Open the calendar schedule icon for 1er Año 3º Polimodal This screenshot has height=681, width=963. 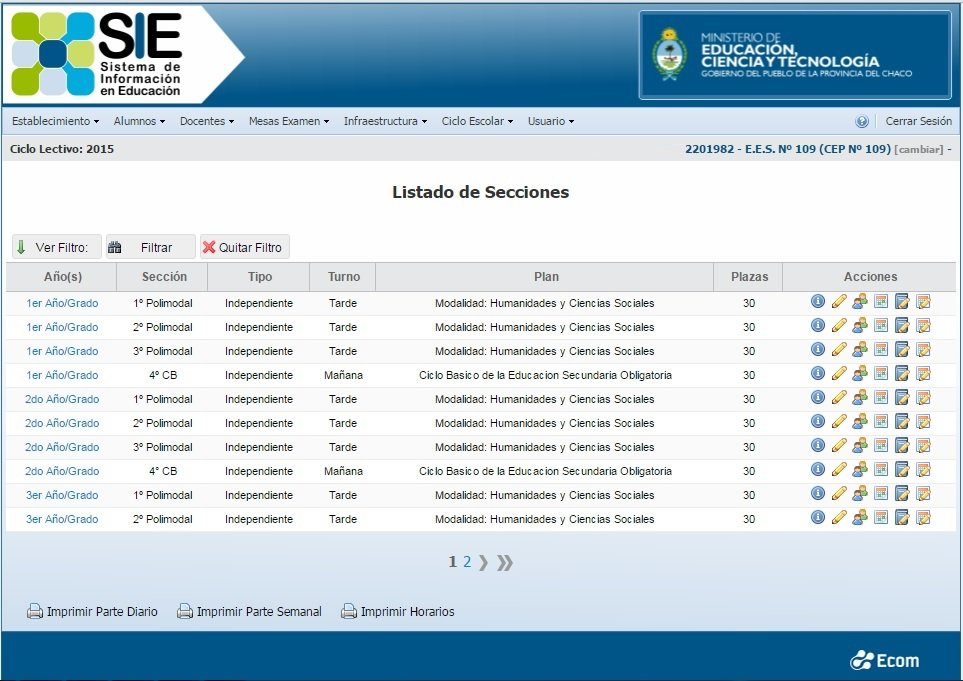click(x=881, y=350)
